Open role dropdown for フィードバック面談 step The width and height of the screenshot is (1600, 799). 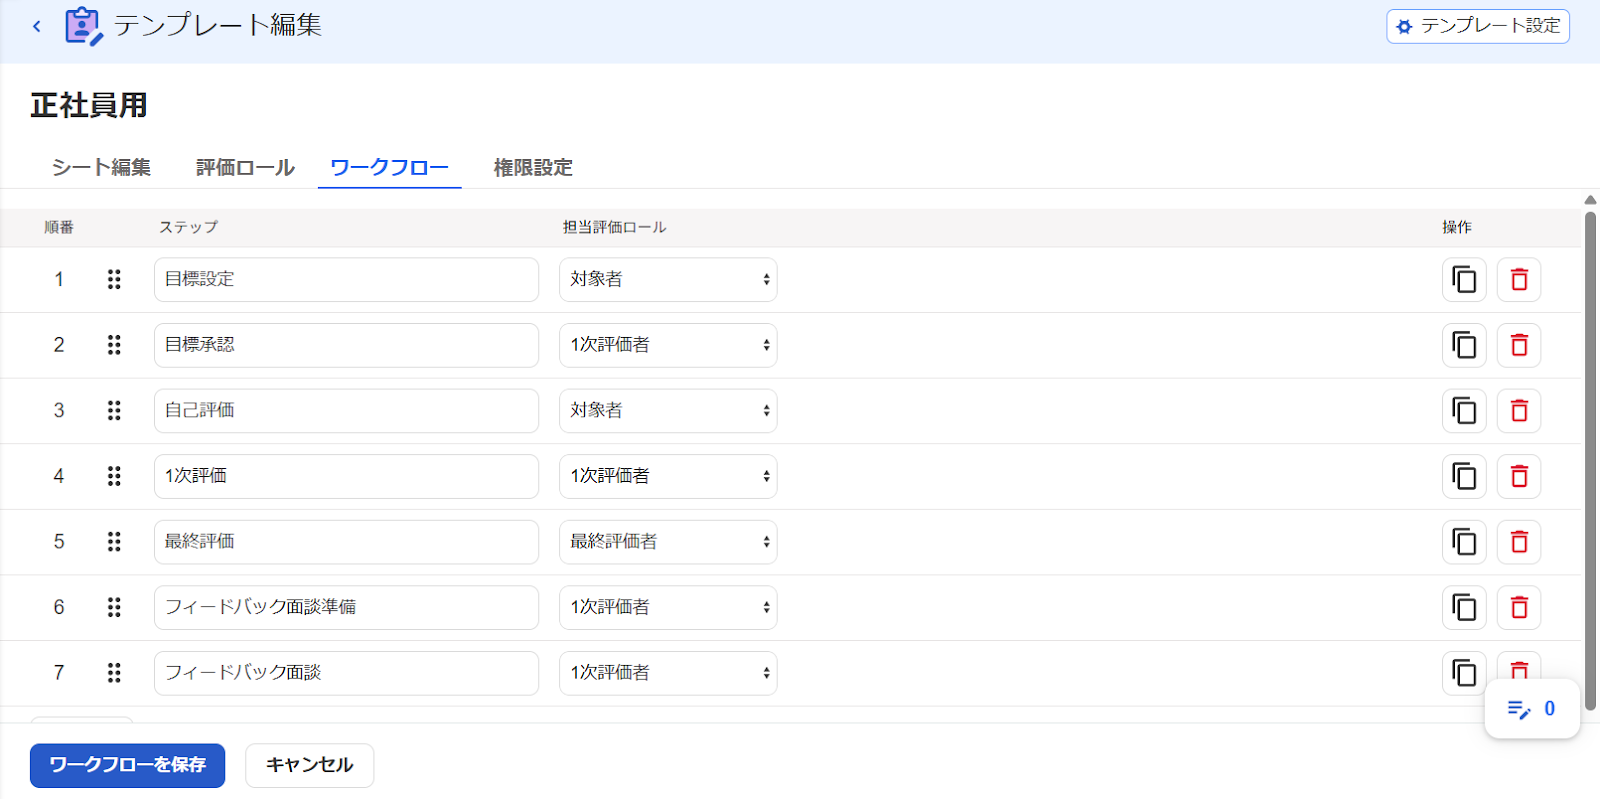tap(668, 673)
